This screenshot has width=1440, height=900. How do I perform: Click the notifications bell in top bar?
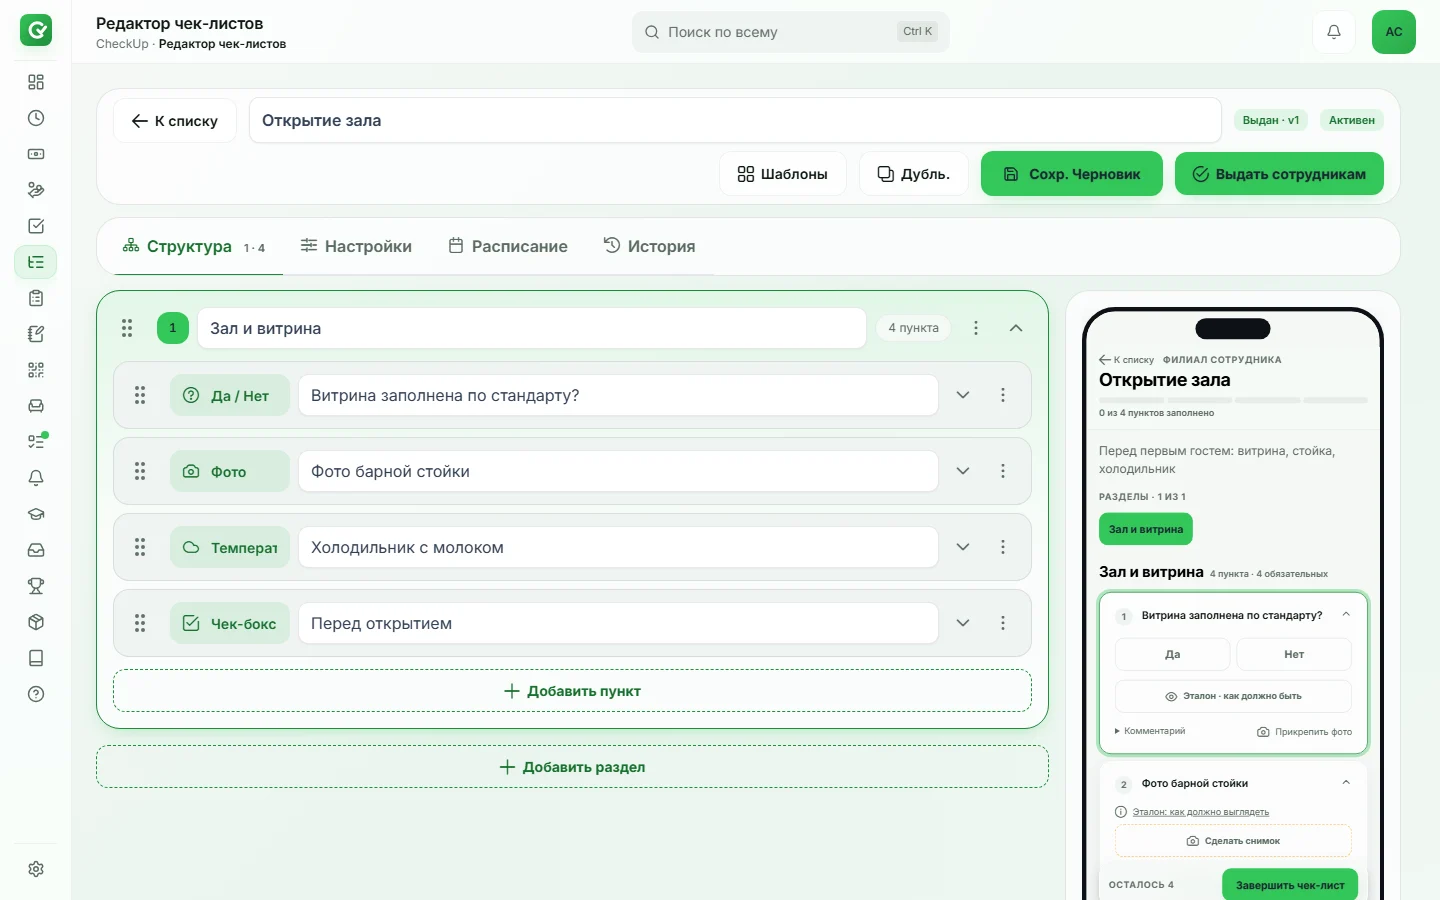[1334, 32]
